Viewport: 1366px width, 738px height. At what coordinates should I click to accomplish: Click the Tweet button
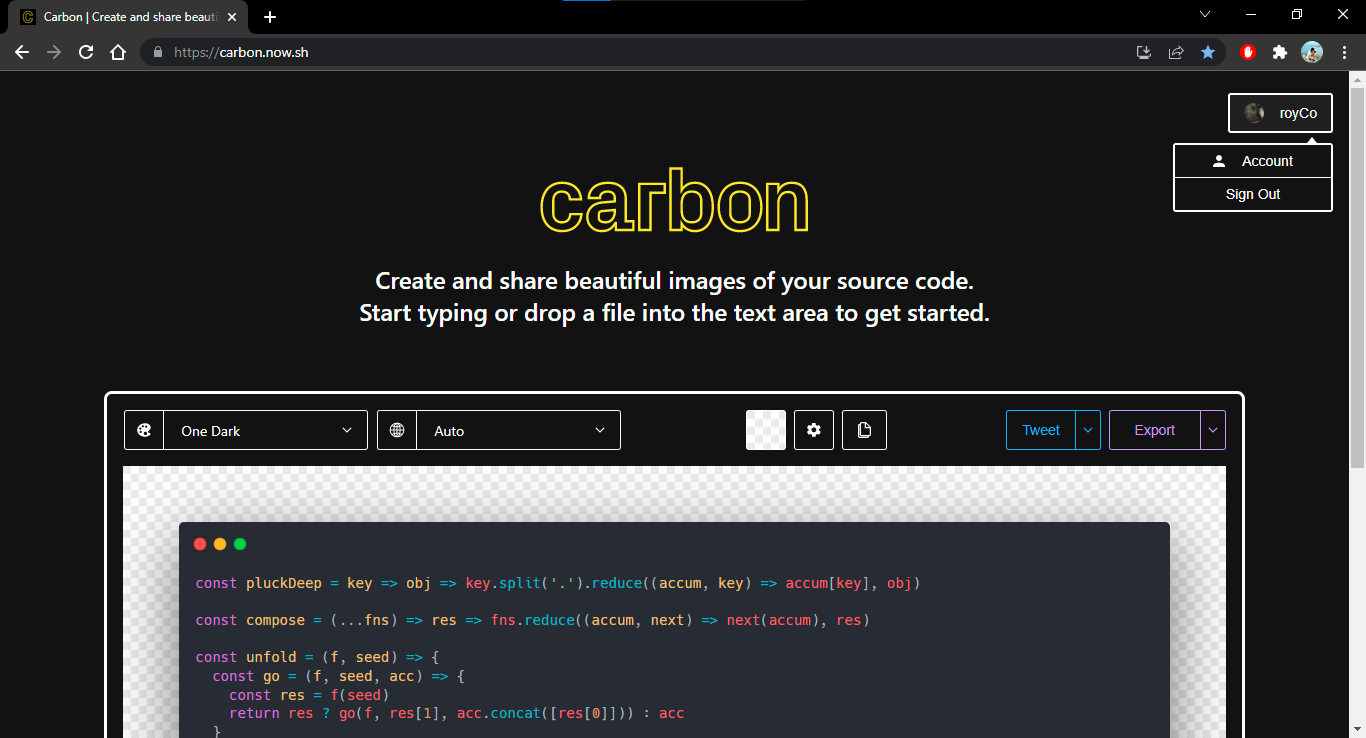pyautogui.click(x=1041, y=430)
